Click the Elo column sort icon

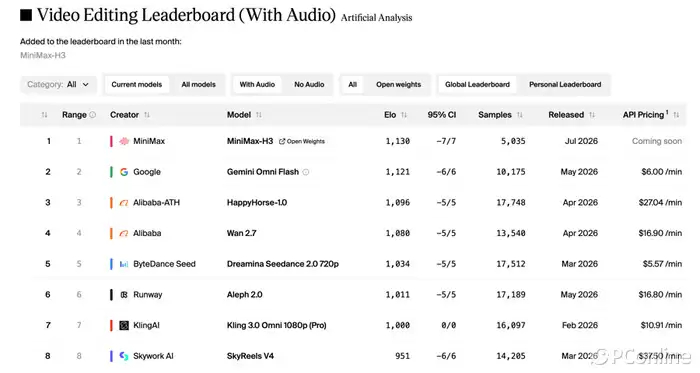(x=404, y=115)
